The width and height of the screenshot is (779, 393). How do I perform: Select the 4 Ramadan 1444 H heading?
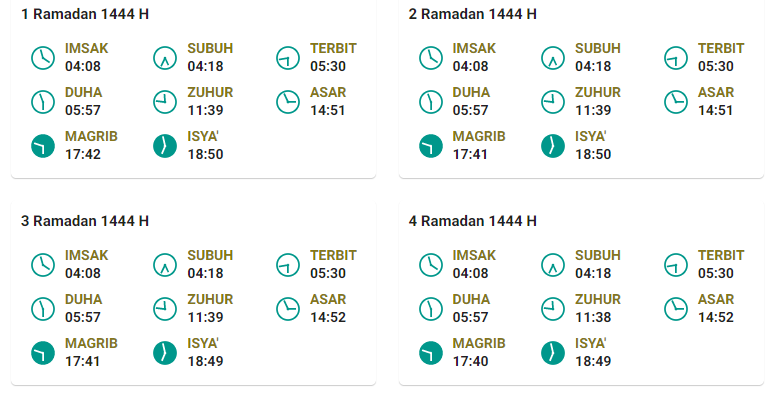pos(472,221)
